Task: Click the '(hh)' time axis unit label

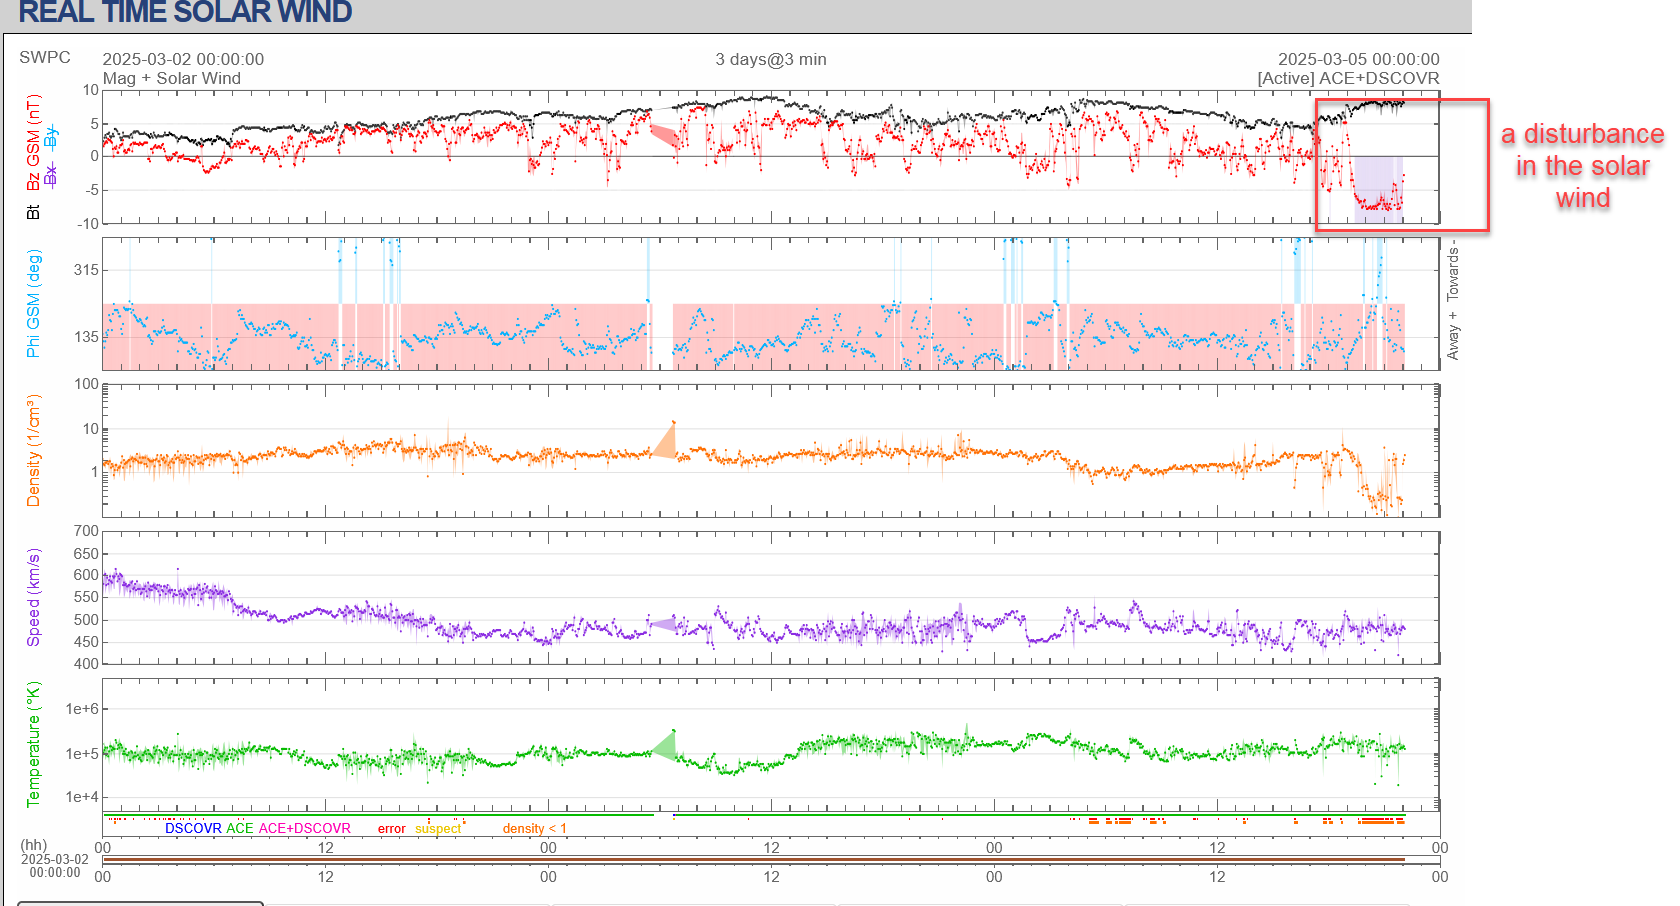Action: tap(34, 845)
